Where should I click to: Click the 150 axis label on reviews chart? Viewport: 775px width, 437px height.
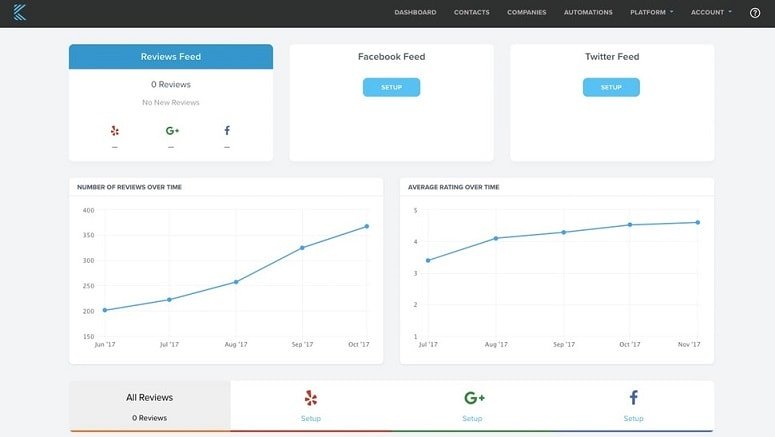88,336
